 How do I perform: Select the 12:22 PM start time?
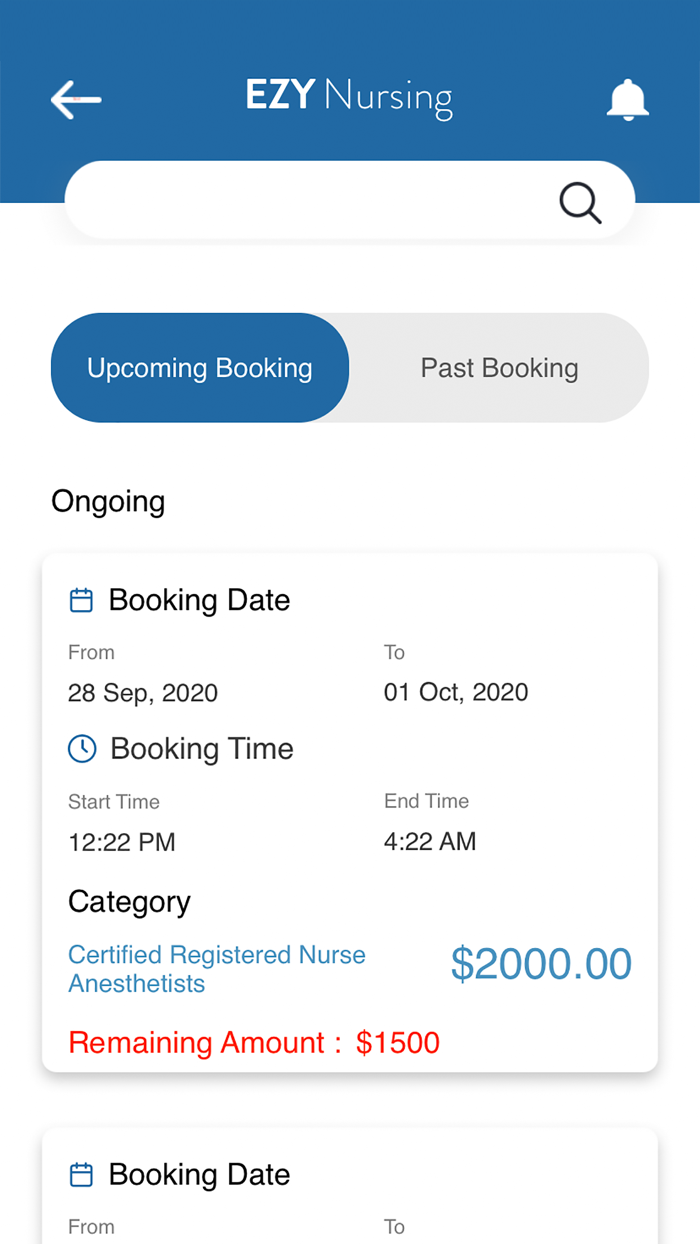(122, 842)
